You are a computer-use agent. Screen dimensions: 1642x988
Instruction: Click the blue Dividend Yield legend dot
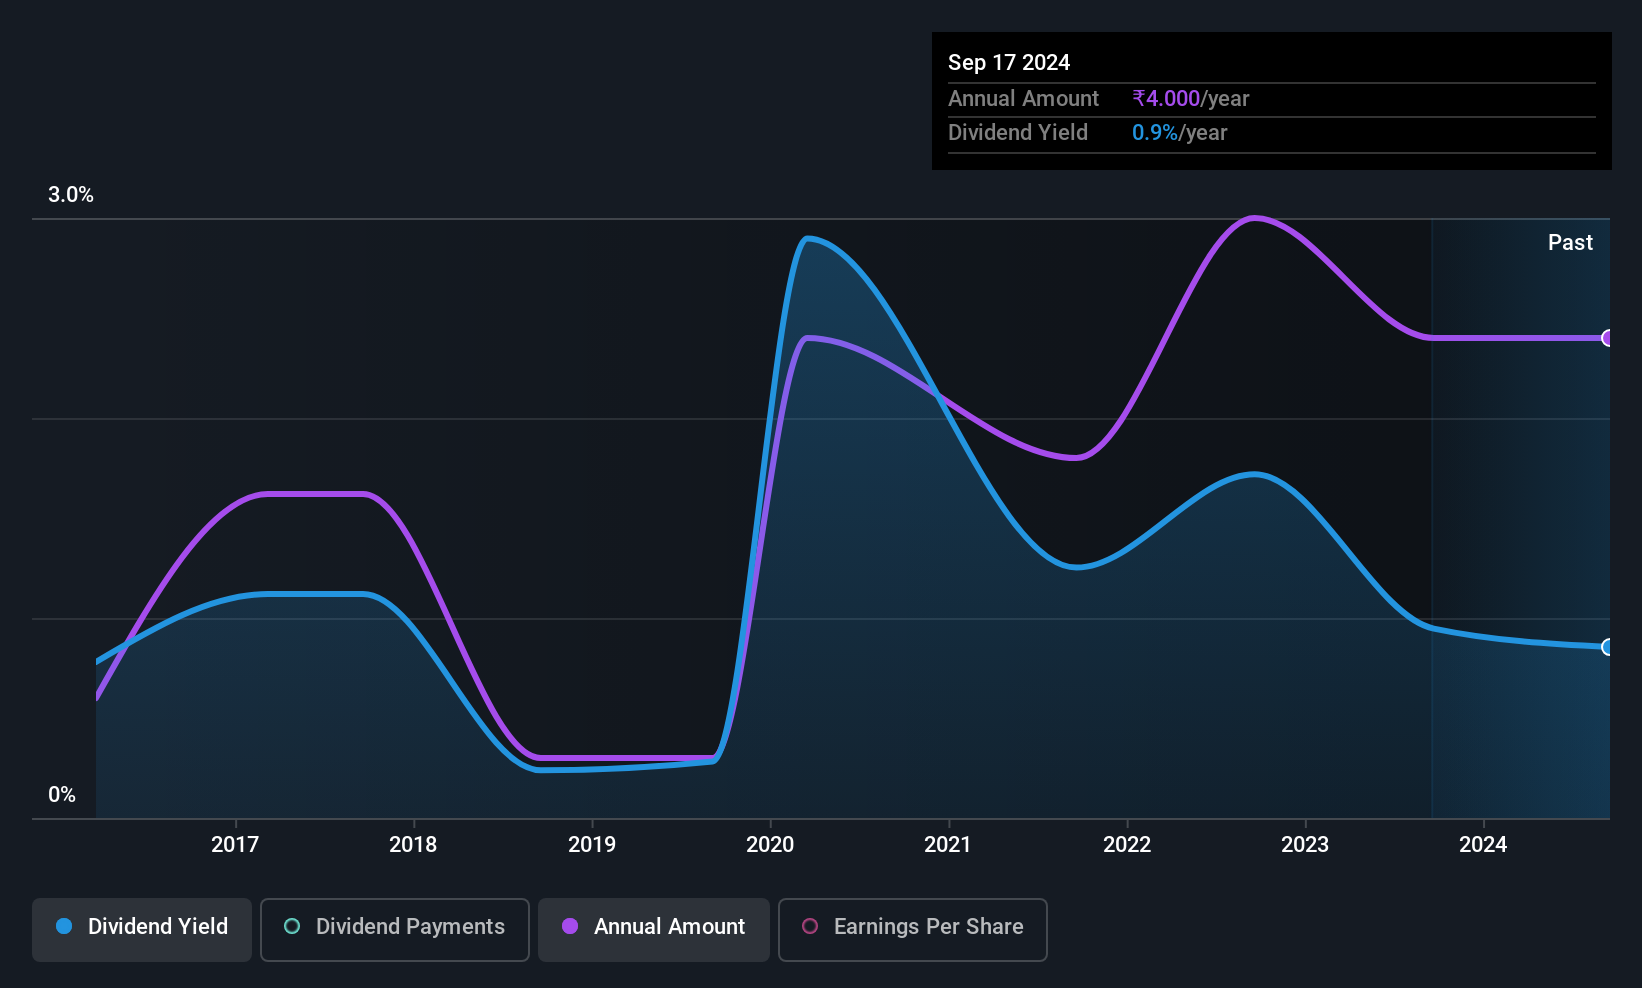click(x=64, y=927)
